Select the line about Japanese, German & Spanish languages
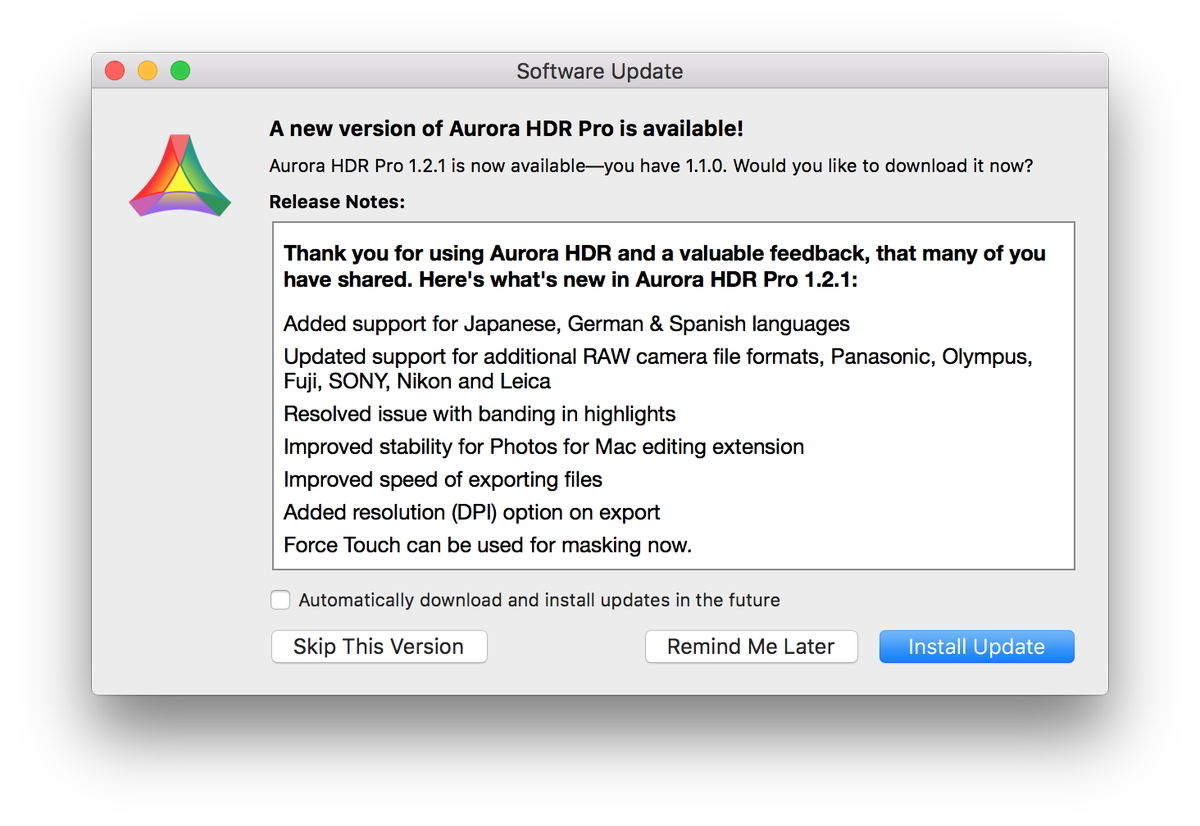 click(566, 324)
